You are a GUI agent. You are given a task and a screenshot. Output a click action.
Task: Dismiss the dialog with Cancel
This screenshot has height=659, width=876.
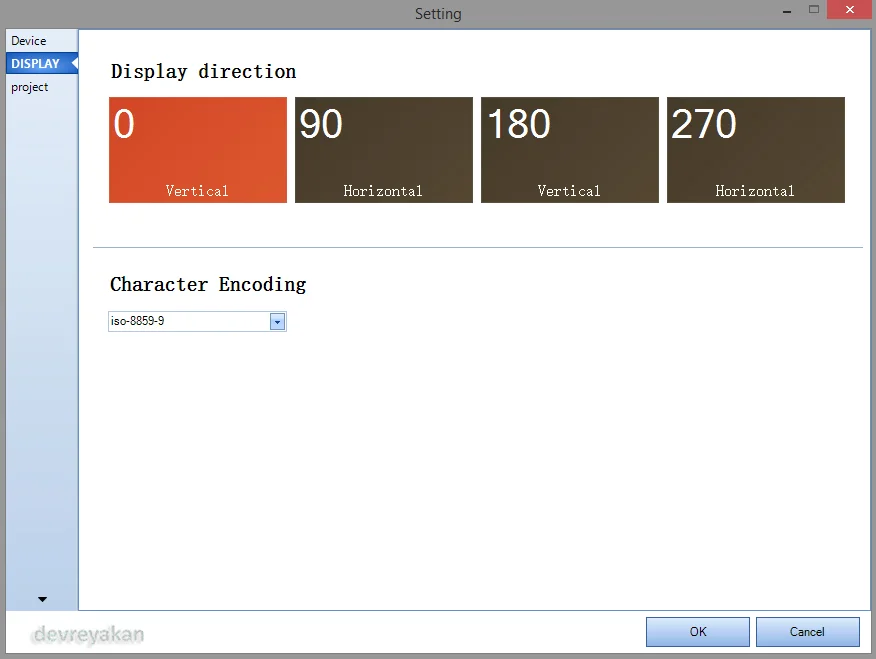point(807,632)
